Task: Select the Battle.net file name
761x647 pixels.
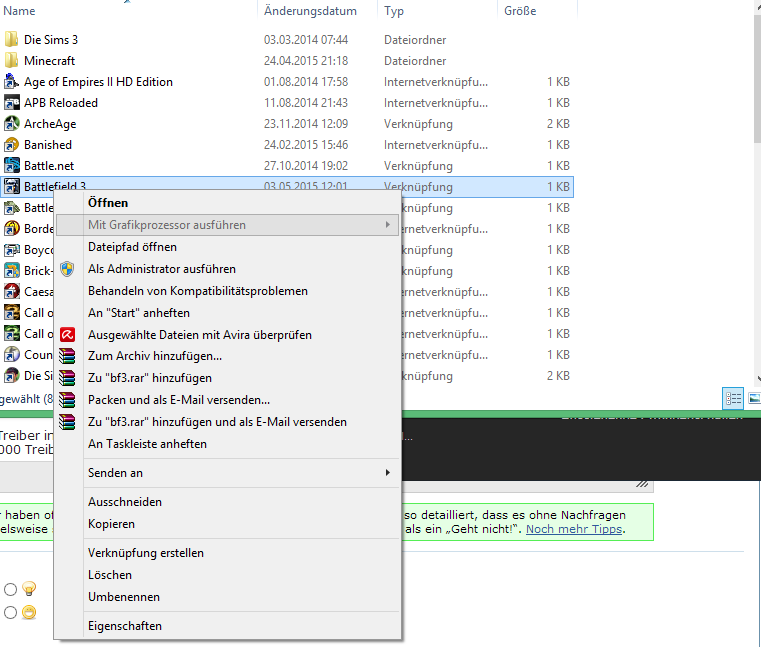Action: [49, 166]
